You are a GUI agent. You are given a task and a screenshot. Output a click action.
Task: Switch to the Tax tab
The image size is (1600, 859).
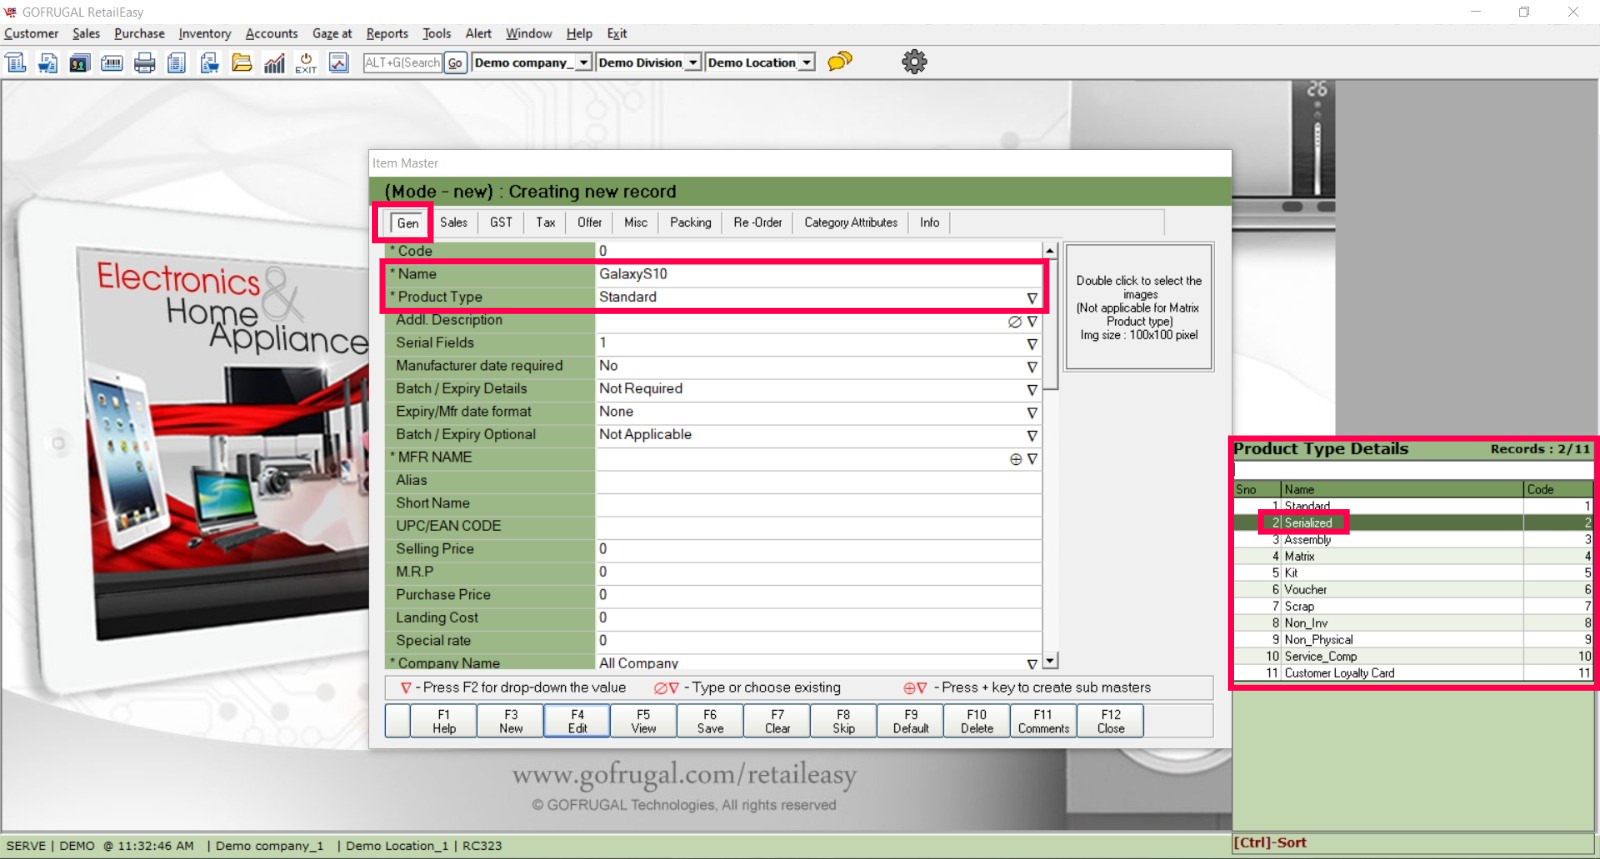(545, 222)
